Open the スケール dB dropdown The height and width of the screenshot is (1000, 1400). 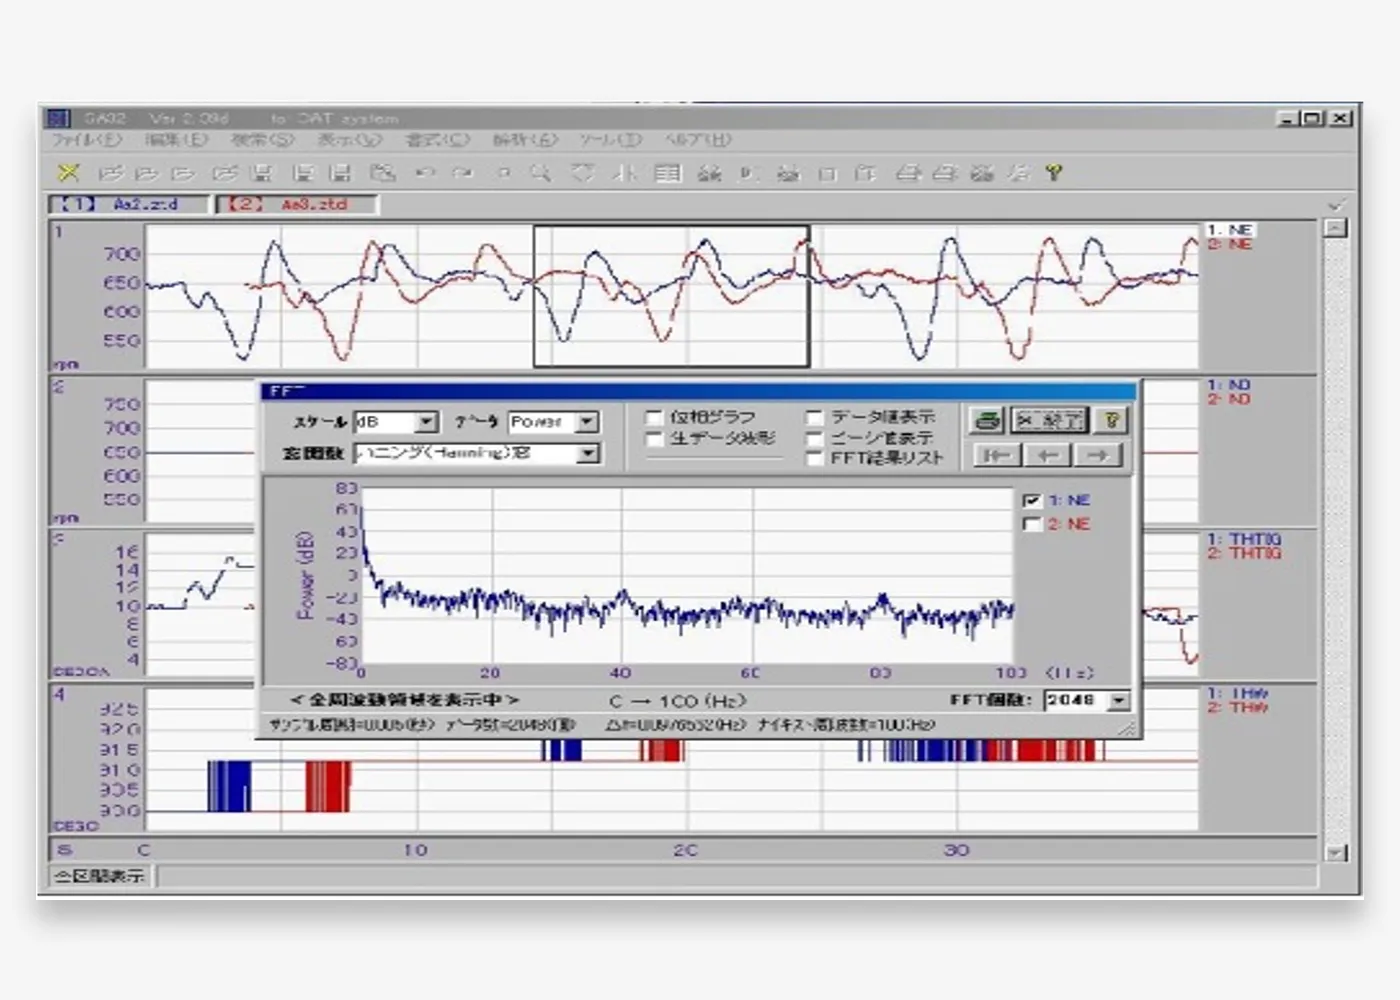tap(427, 422)
